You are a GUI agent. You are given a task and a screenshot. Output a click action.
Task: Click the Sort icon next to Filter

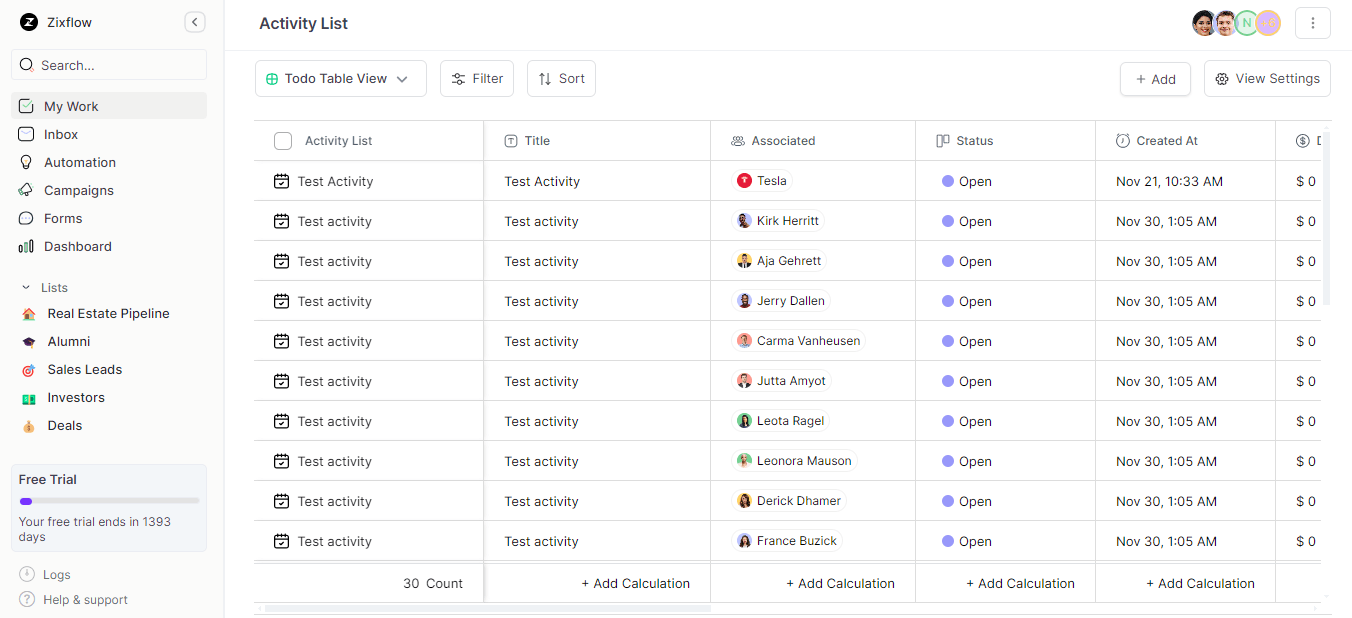click(x=545, y=78)
